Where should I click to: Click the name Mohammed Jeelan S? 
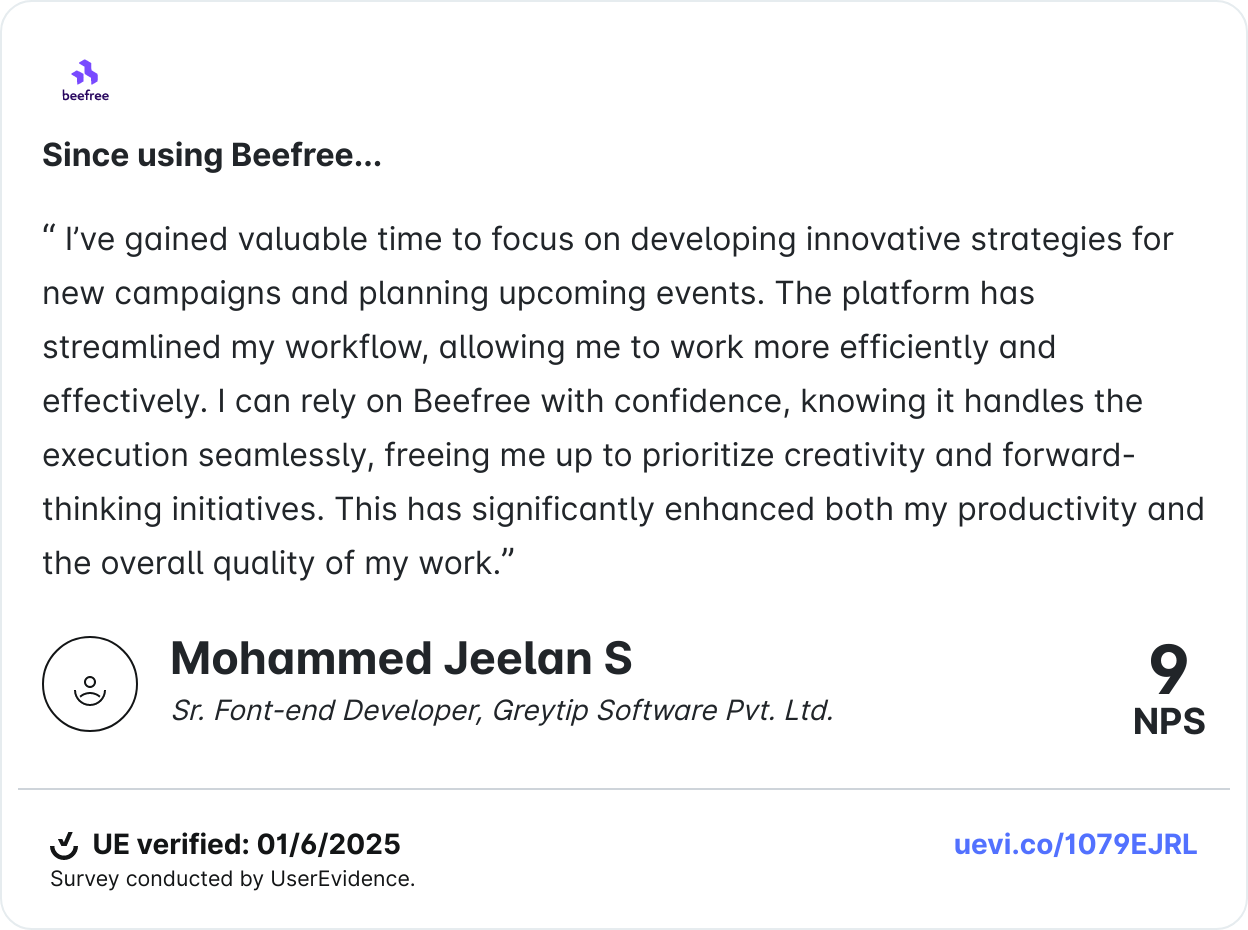pos(401,659)
